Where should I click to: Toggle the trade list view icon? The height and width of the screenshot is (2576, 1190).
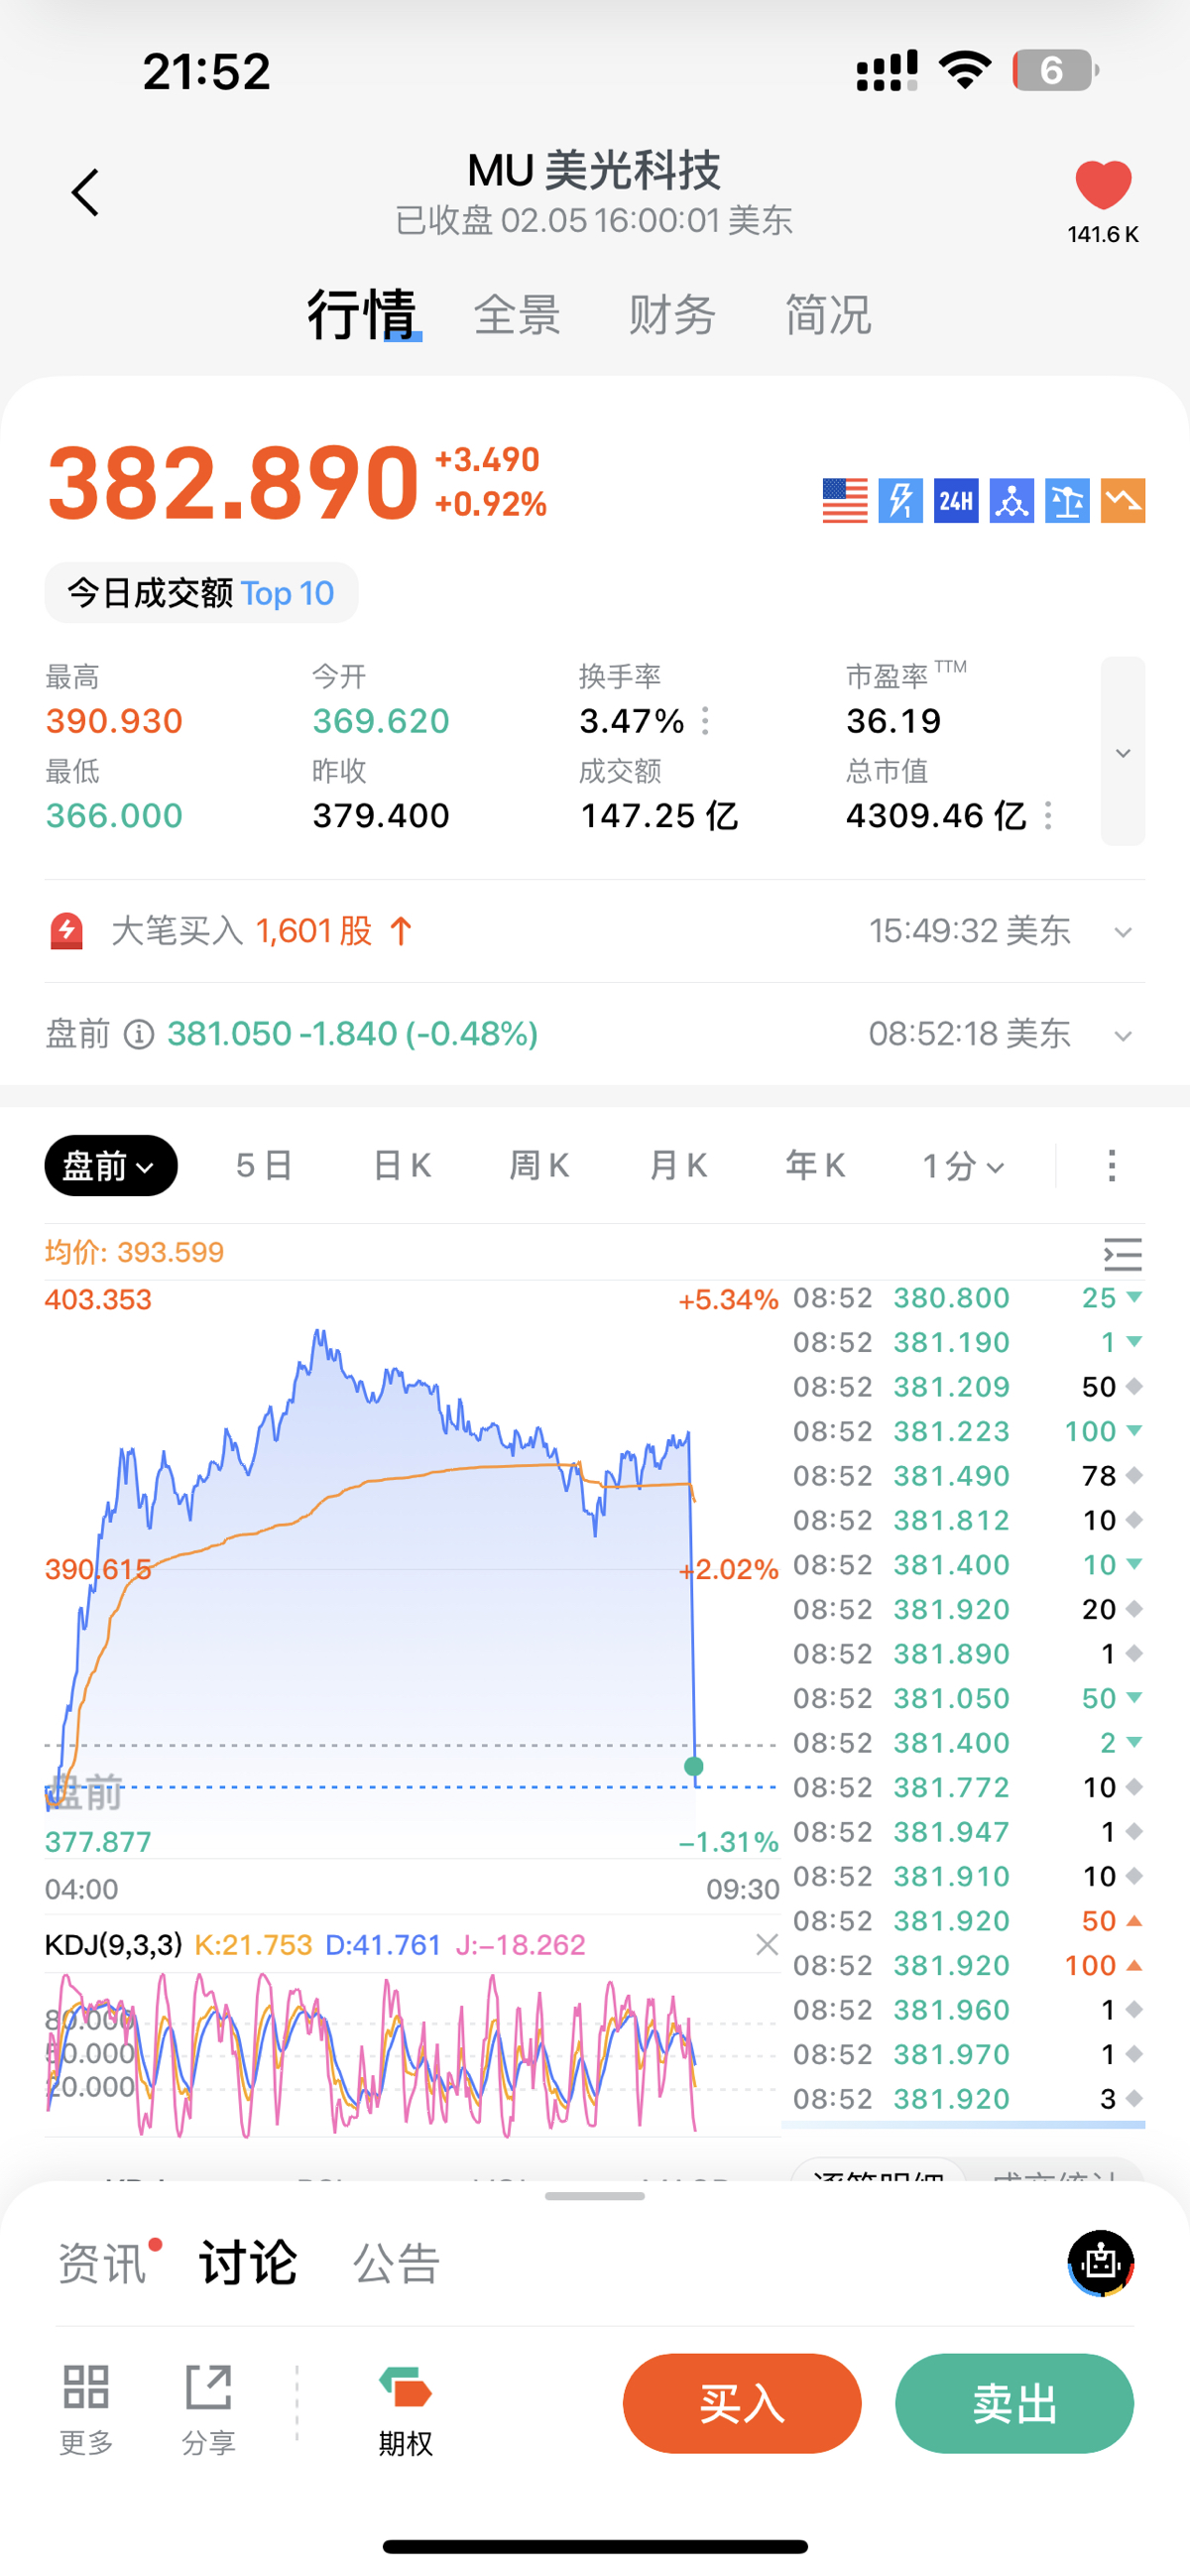click(1122, 1253)
